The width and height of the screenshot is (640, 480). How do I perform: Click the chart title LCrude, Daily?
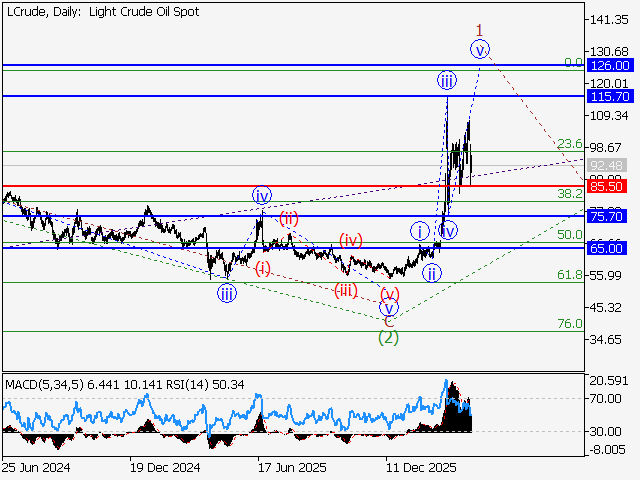click(102, 12)
